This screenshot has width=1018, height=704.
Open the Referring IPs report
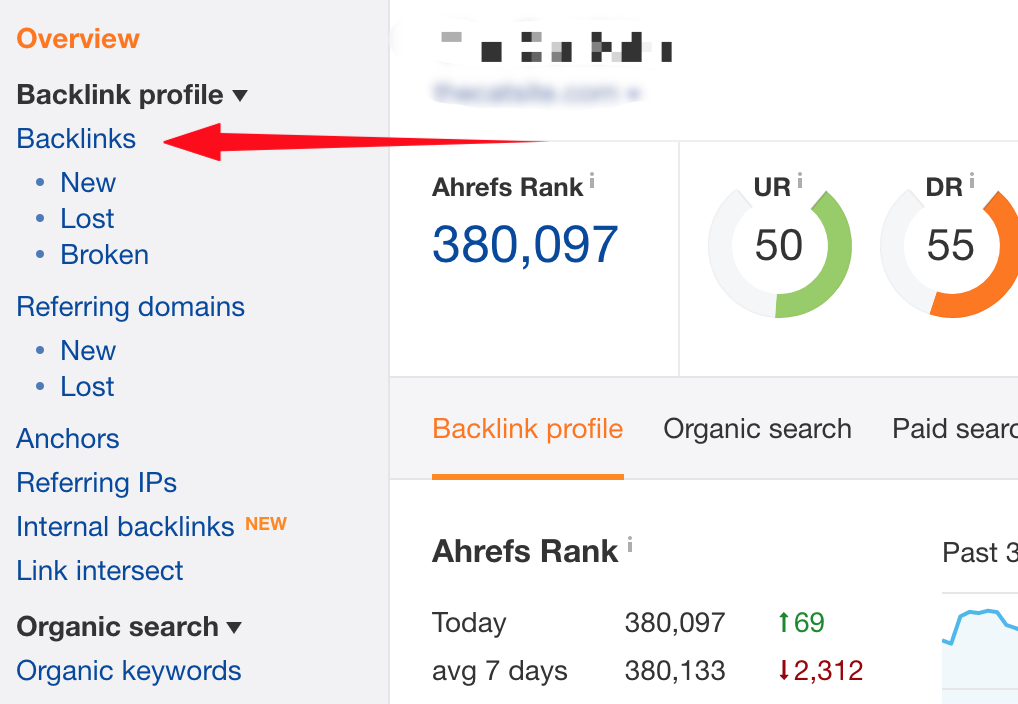point(97,483)
